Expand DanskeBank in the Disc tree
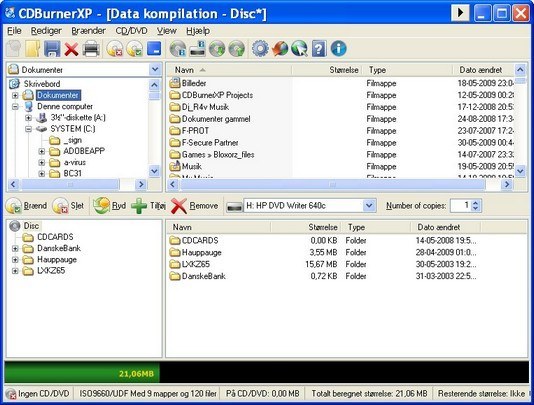 pyautogui.click(x=15, y=249)
